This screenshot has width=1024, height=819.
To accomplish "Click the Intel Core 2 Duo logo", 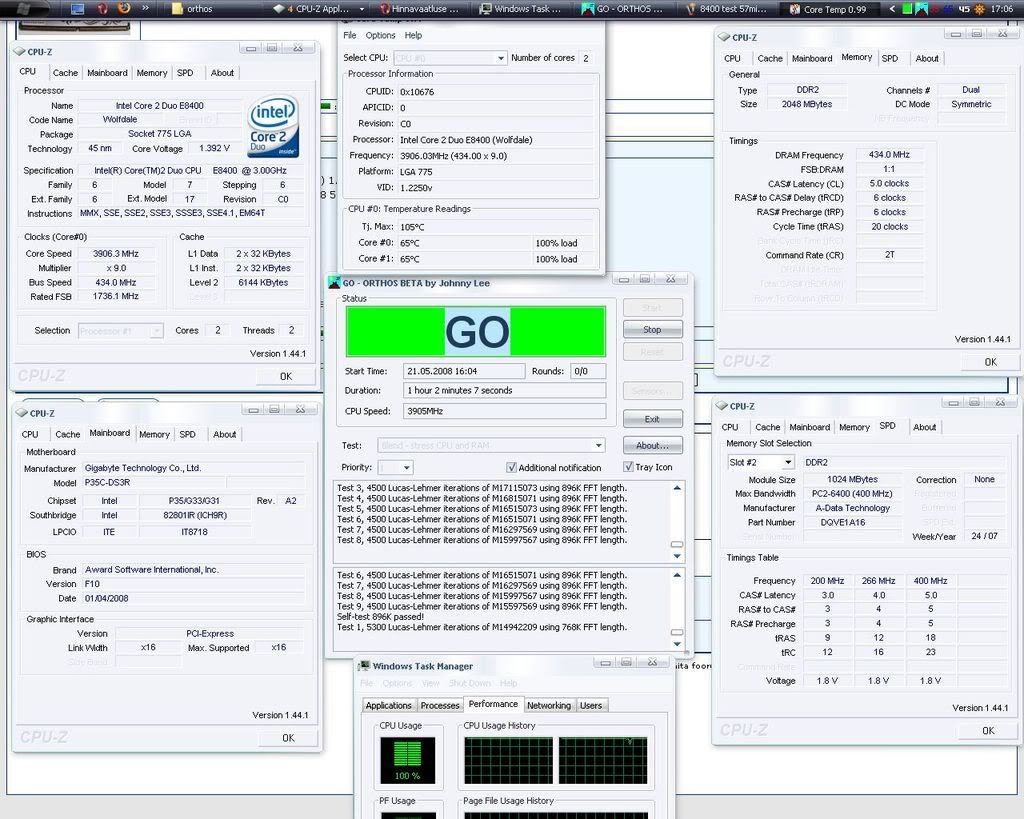I will [273, 127].
